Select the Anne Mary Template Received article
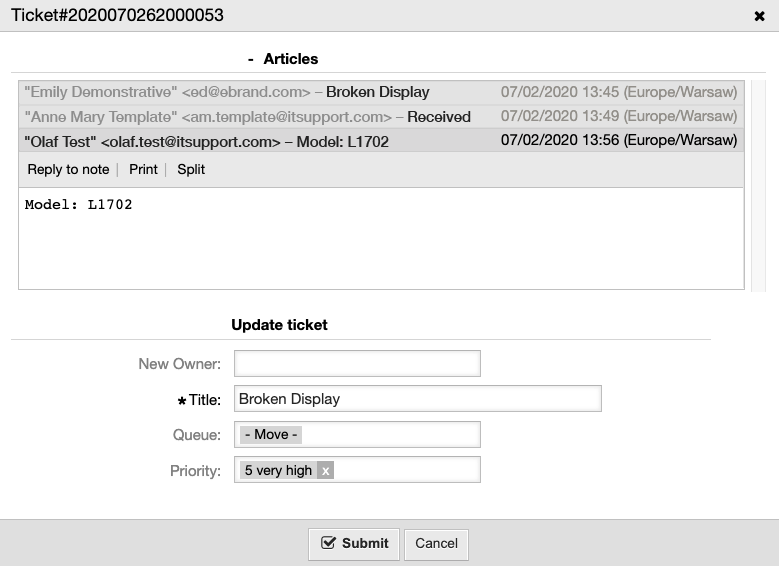 coord(381,117)
